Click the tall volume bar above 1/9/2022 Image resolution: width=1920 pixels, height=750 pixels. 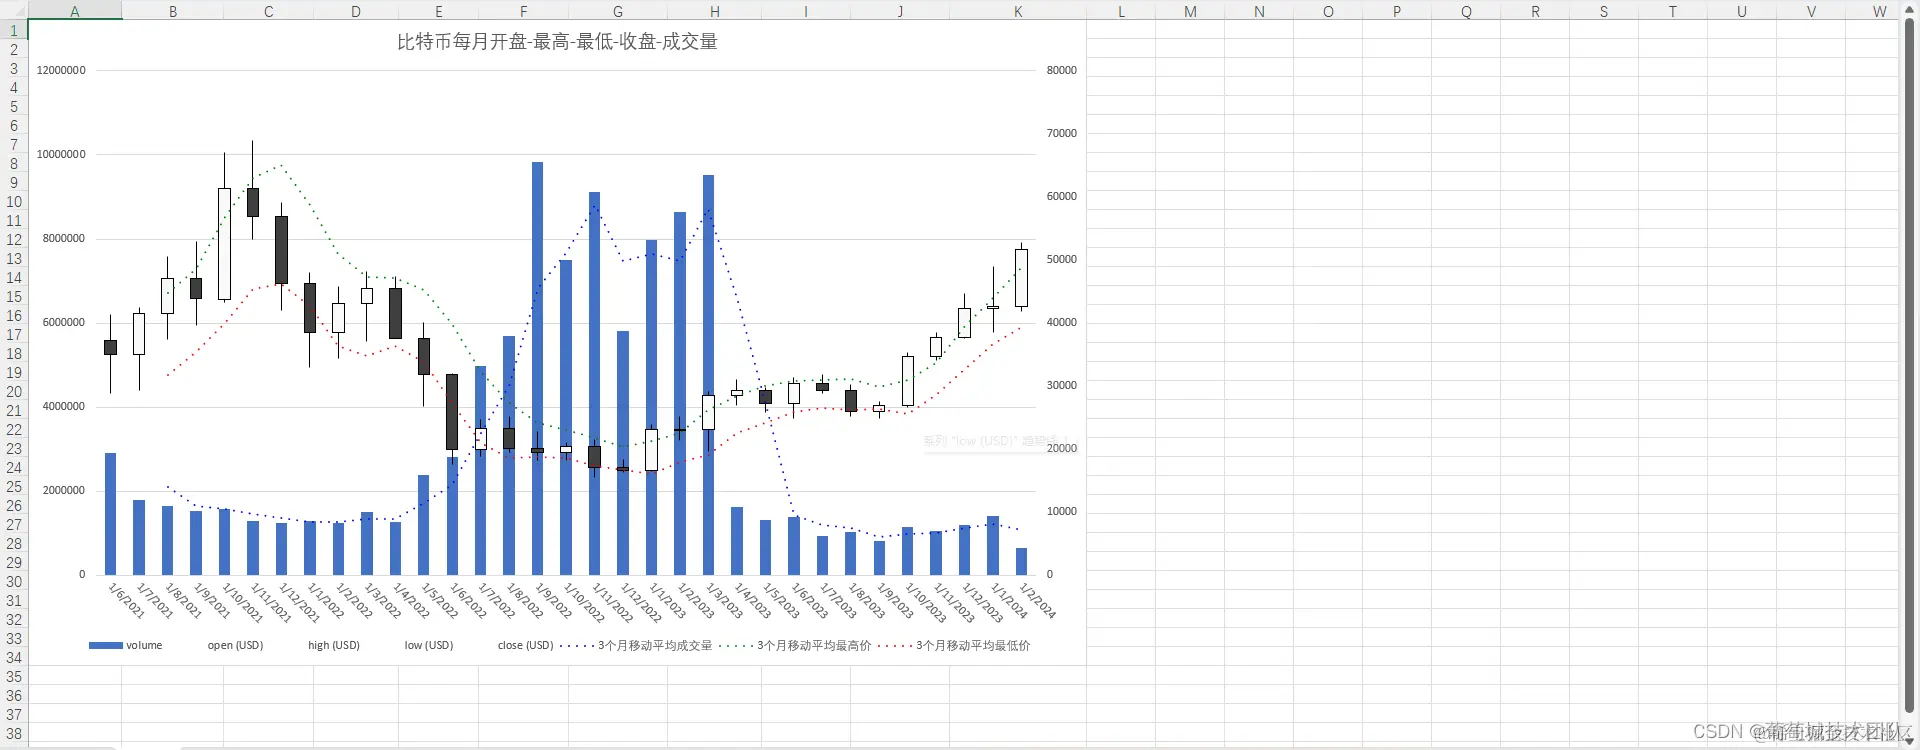coord(537,368)
